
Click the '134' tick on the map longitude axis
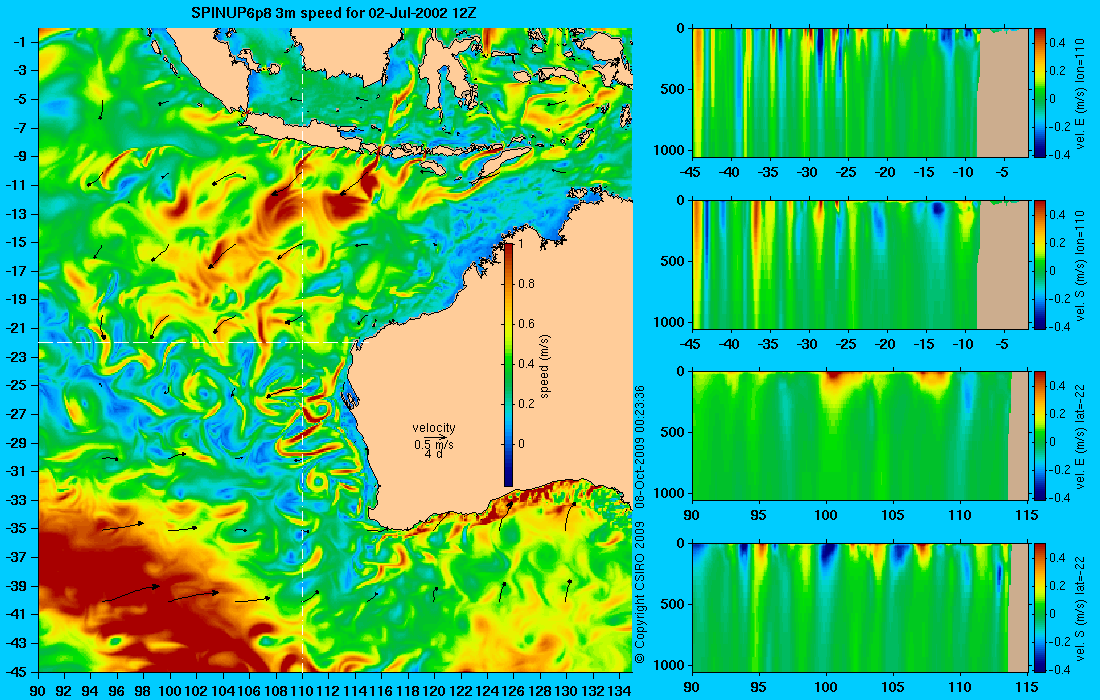tap(619, 690)
